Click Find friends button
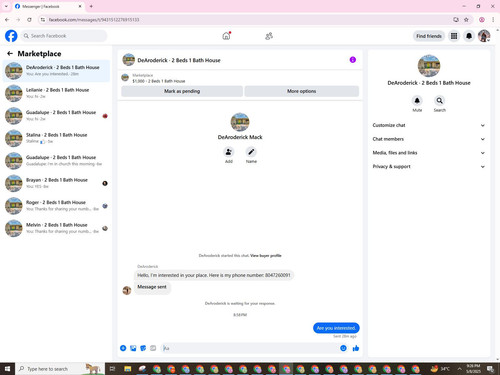 coord(429,36)
